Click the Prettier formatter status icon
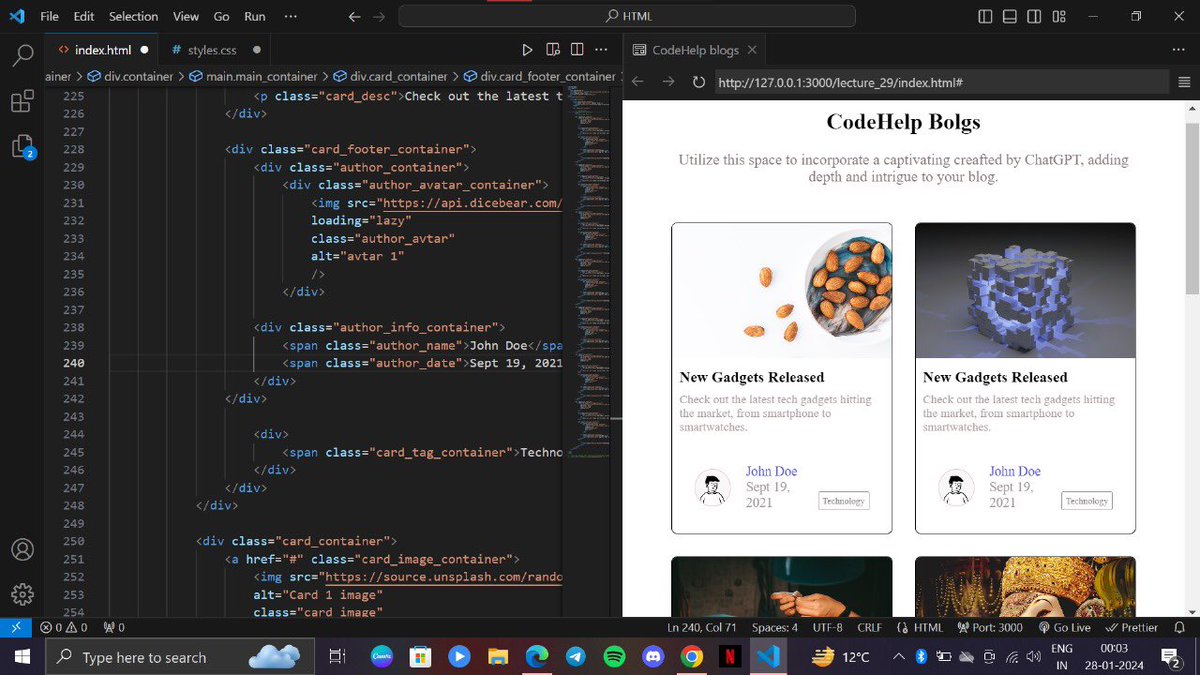This screenshot has height=675, width=1200. tap(1131, 627)
